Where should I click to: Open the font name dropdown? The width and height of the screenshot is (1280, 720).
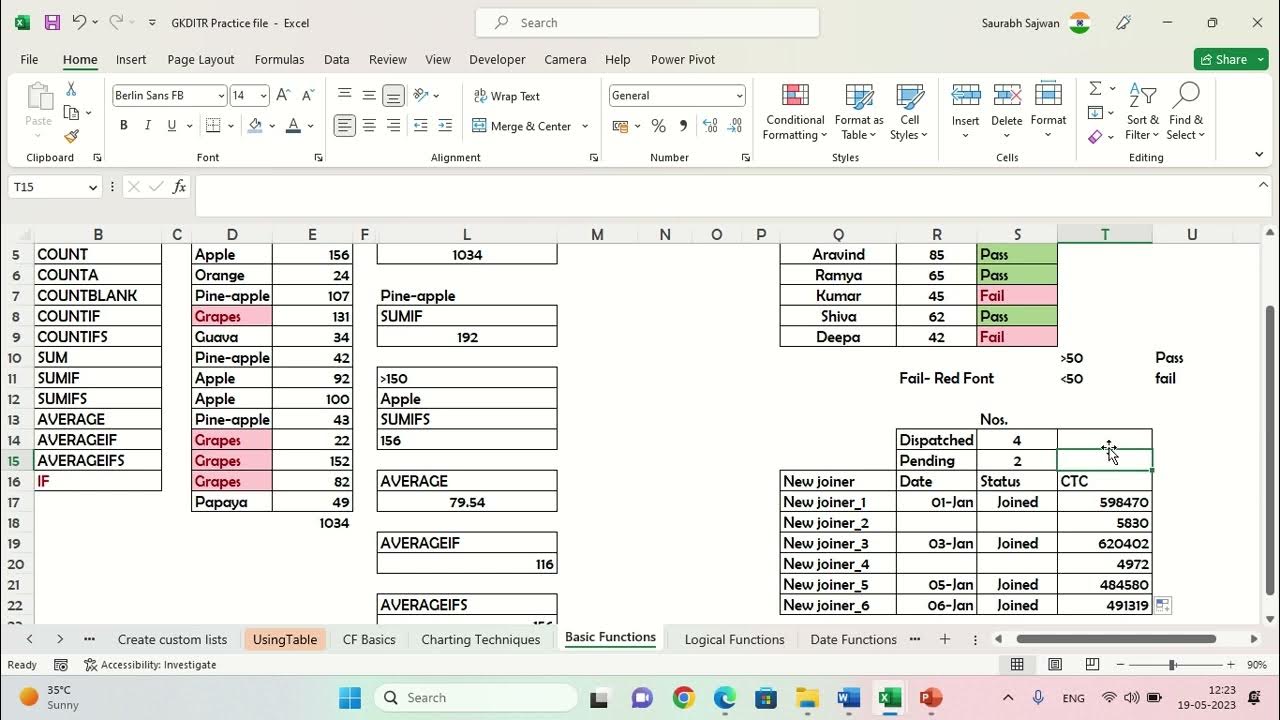[221, 96]
